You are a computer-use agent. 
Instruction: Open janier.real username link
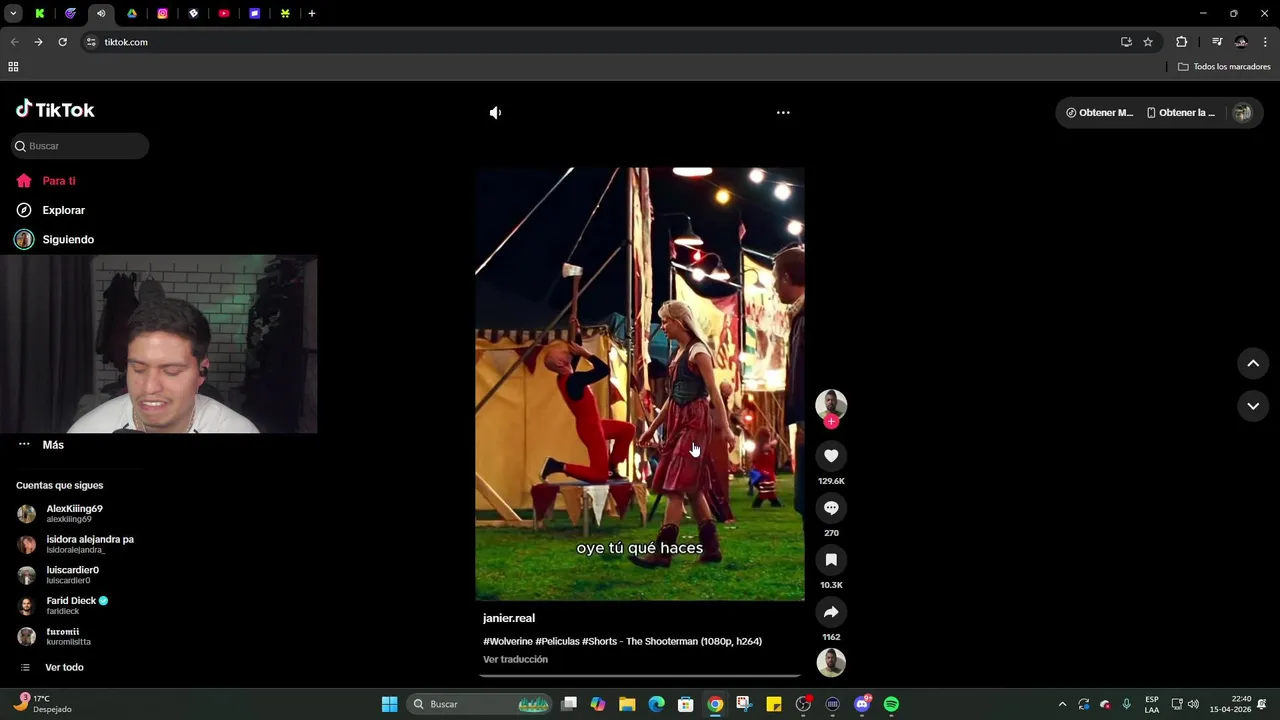509,618
